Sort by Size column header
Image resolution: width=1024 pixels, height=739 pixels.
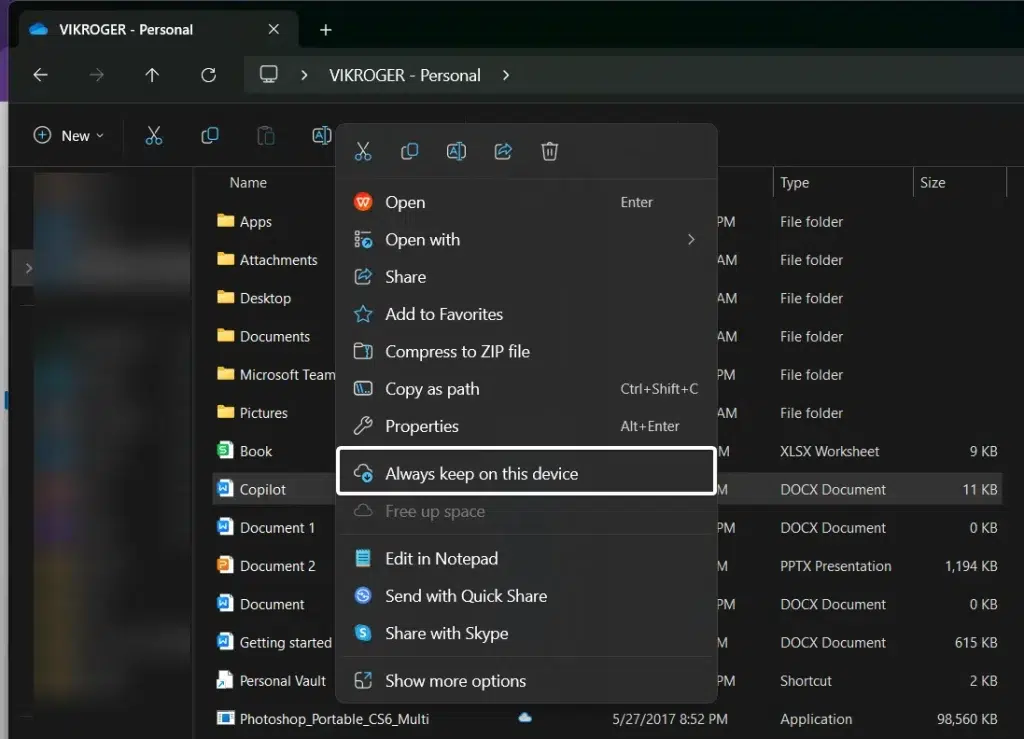point(933,183)
